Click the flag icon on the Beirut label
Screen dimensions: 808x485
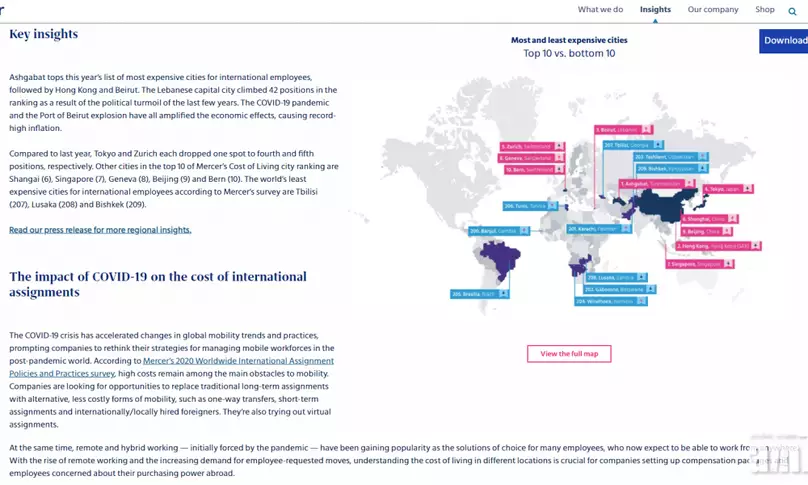pos(646,129)
